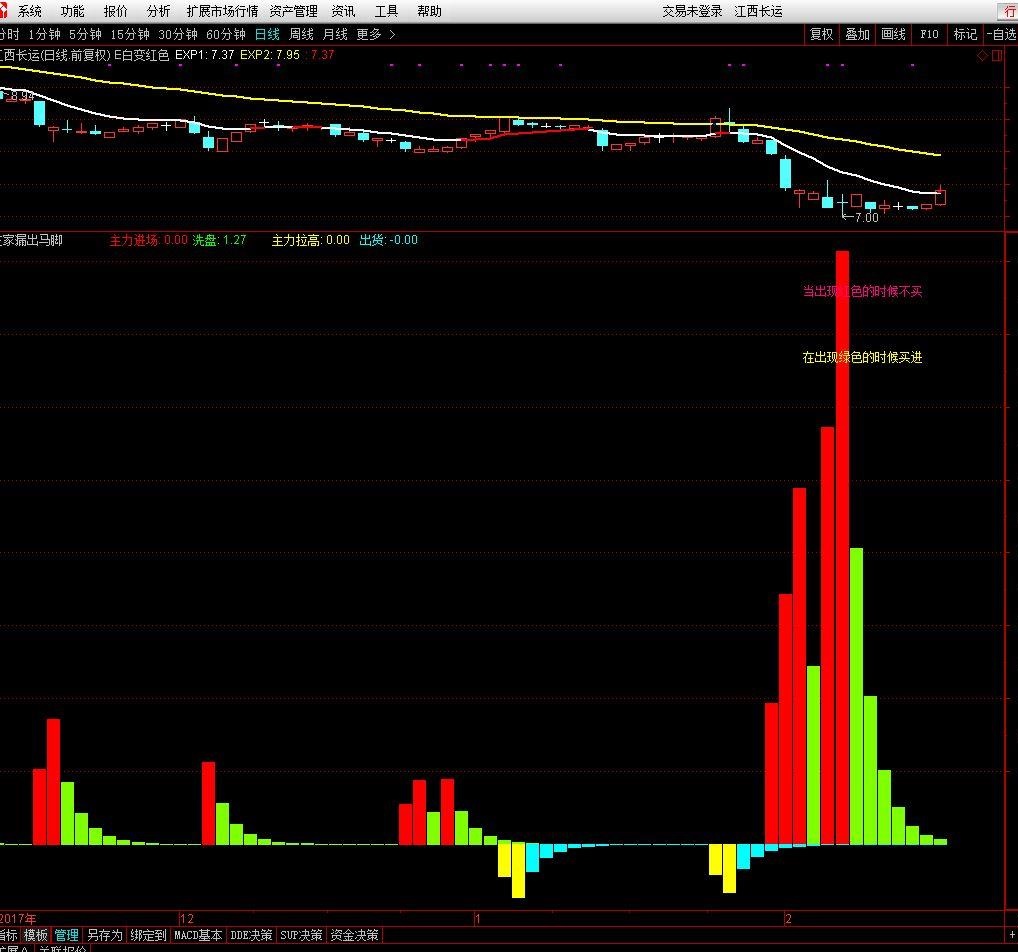Open the 帮助 menu
This screenshot has height=952, width=1018.
tap(429, 11)
